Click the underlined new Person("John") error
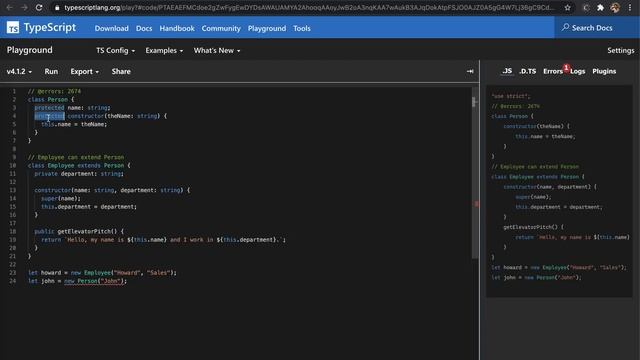 [95, 281]
